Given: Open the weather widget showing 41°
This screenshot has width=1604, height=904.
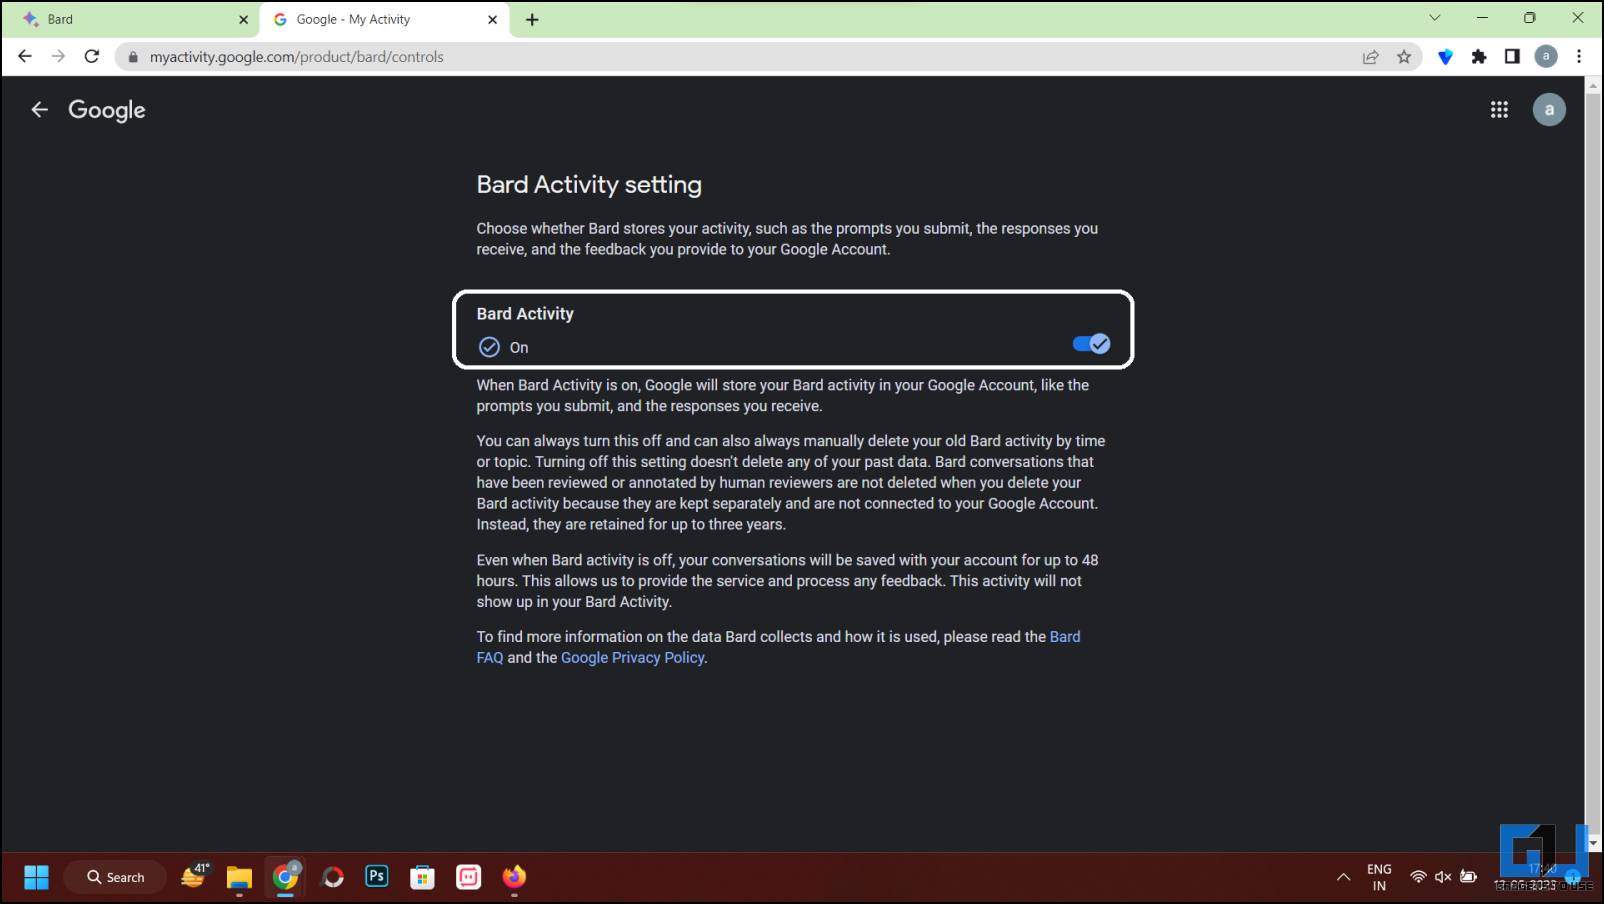Looking at the screenshot, I should (194, 876).
